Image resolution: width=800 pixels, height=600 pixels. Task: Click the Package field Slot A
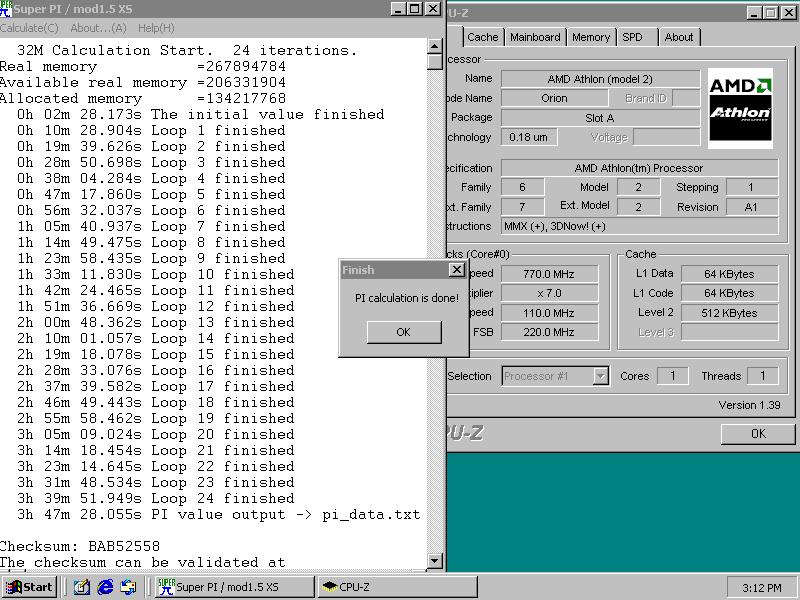pyautogui.click(x=600, y=118)
